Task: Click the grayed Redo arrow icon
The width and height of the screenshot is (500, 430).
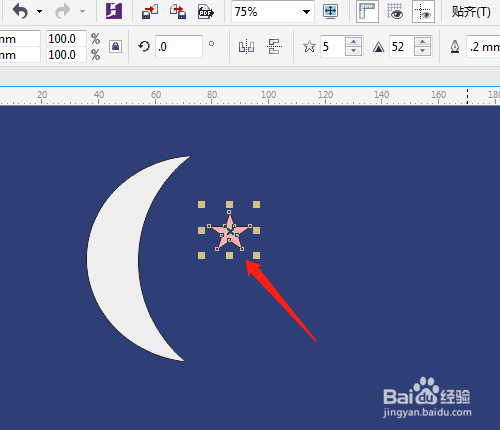Action: pos(62,12)
